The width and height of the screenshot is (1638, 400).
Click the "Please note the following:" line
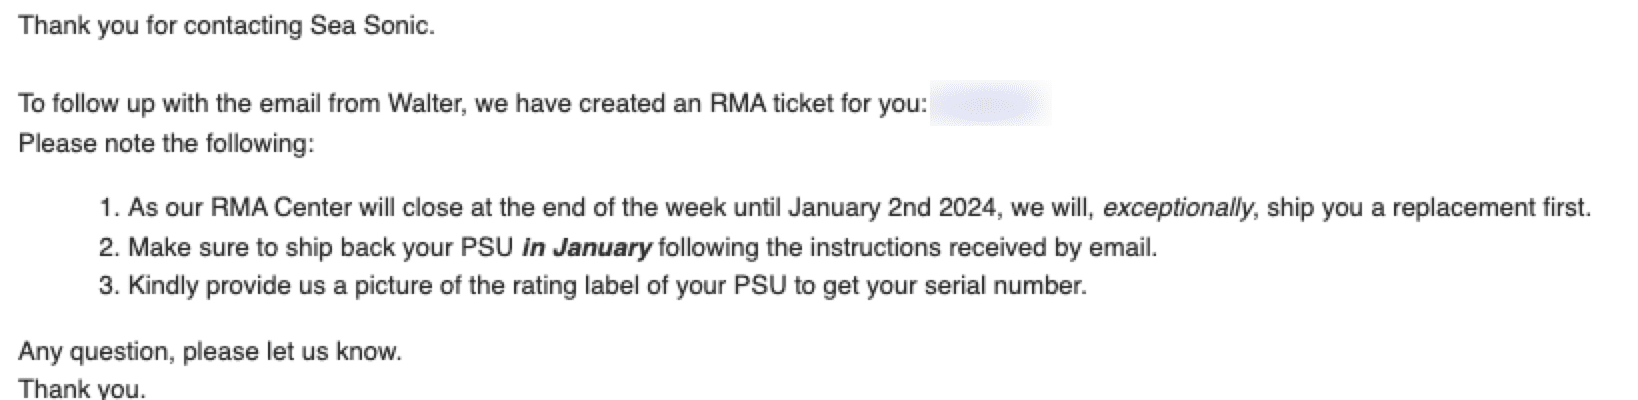click(x=166, y=143)
